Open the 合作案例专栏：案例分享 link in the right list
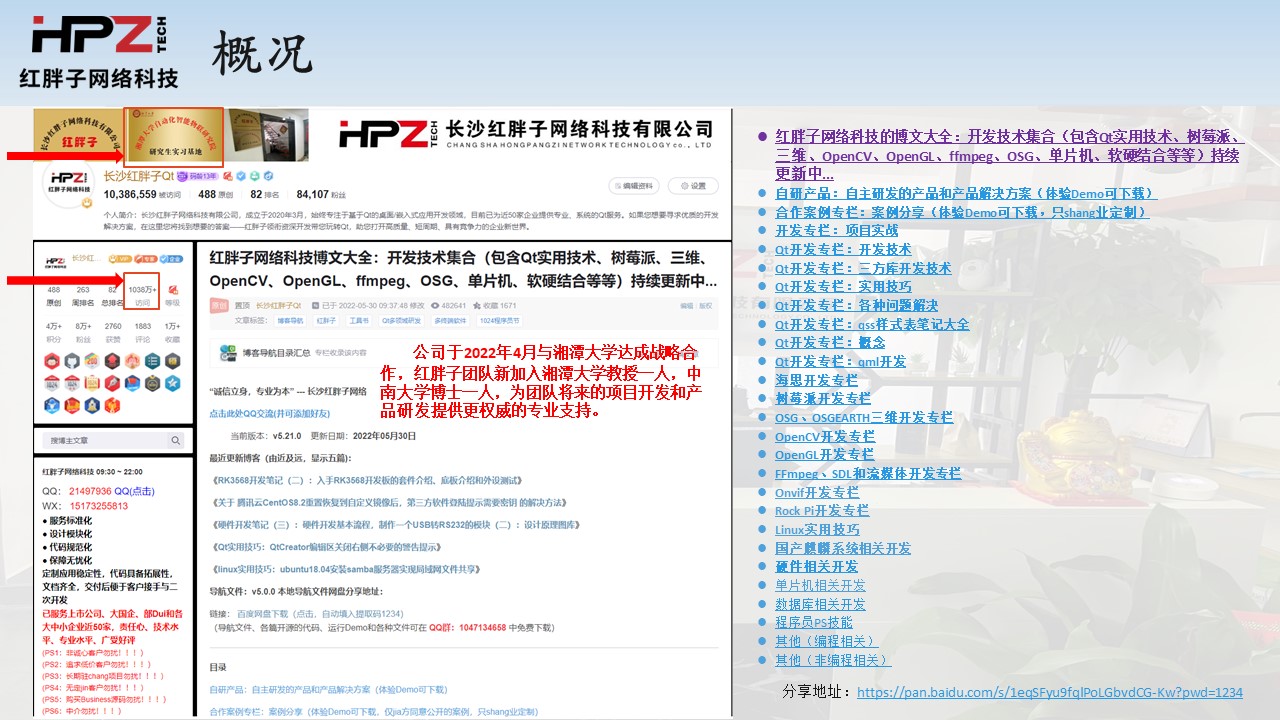 click(961, 212)
